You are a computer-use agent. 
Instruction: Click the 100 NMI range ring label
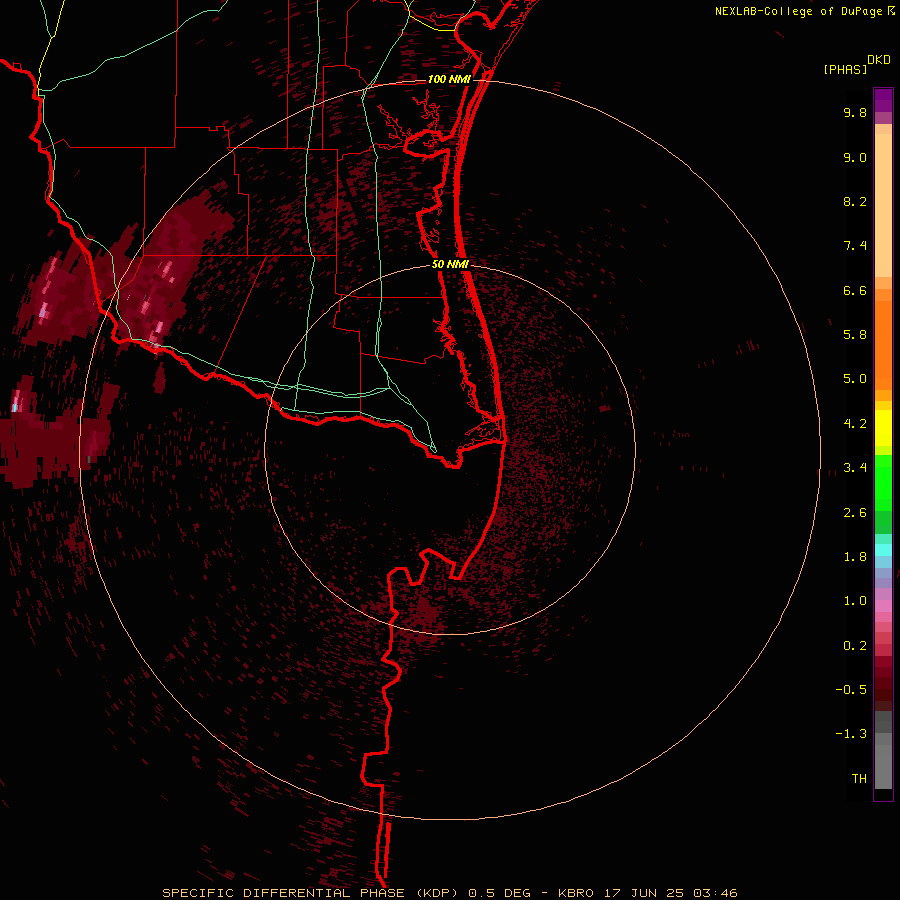[x=449, y=79]
